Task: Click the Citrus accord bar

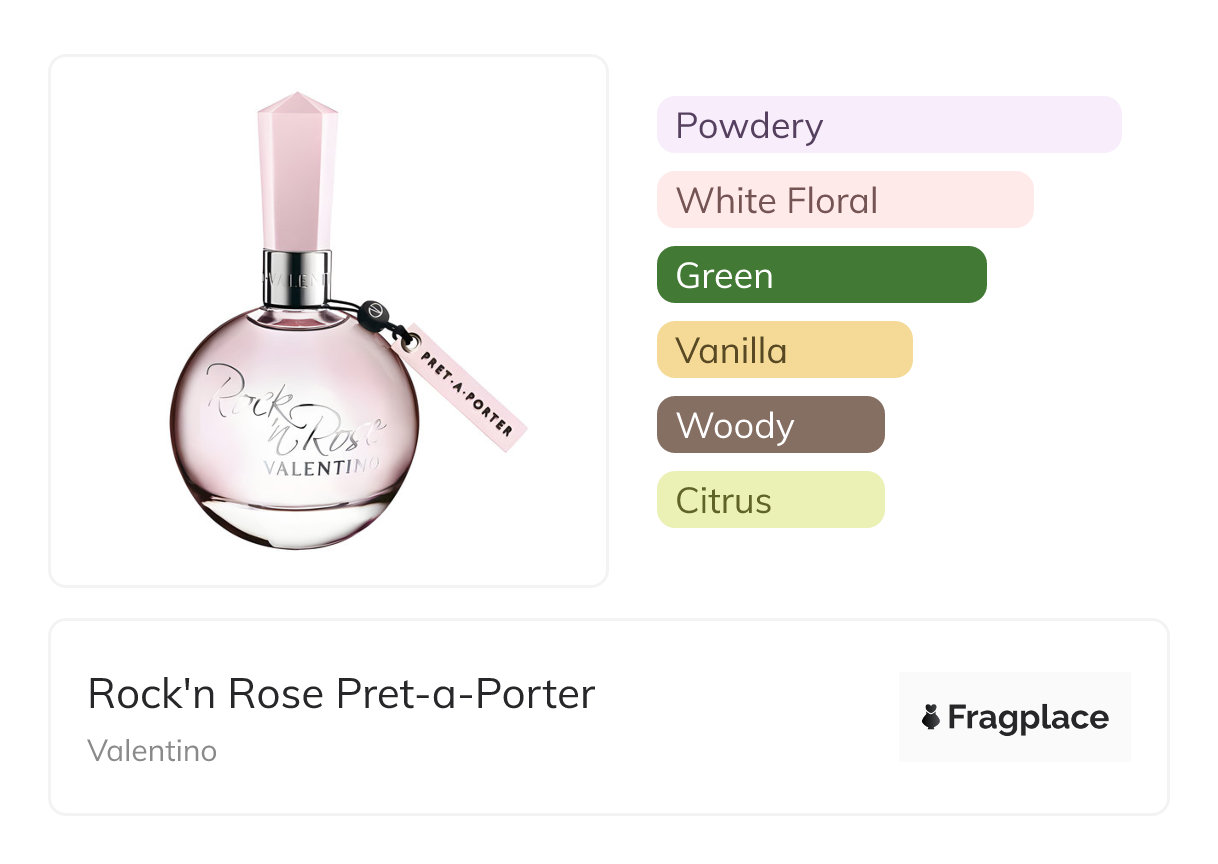Action: coord(770,500)
